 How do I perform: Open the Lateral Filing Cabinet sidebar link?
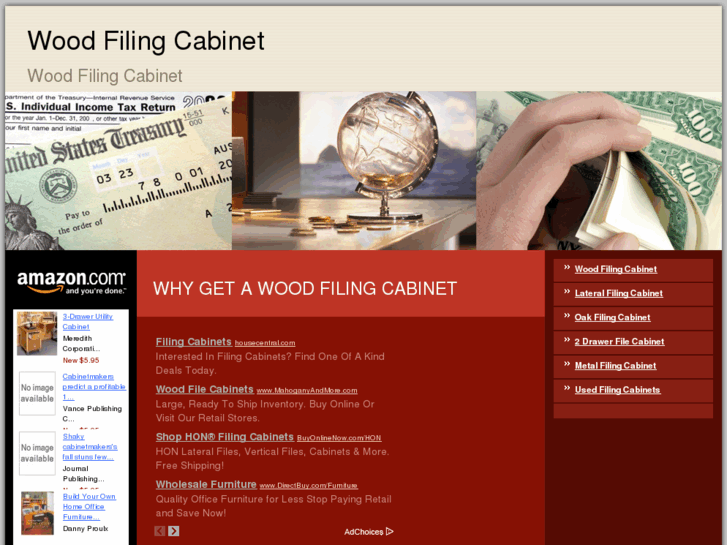619,293
